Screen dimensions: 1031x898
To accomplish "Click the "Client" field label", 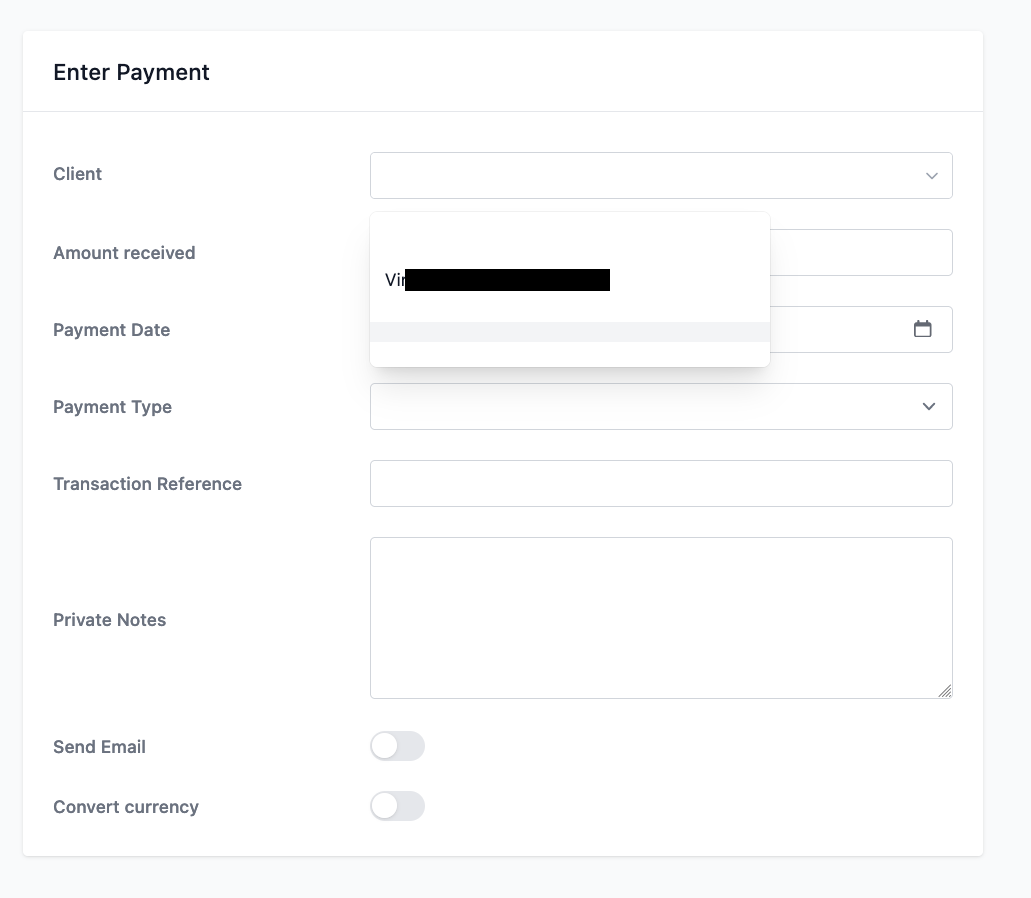I will [78, 174].
